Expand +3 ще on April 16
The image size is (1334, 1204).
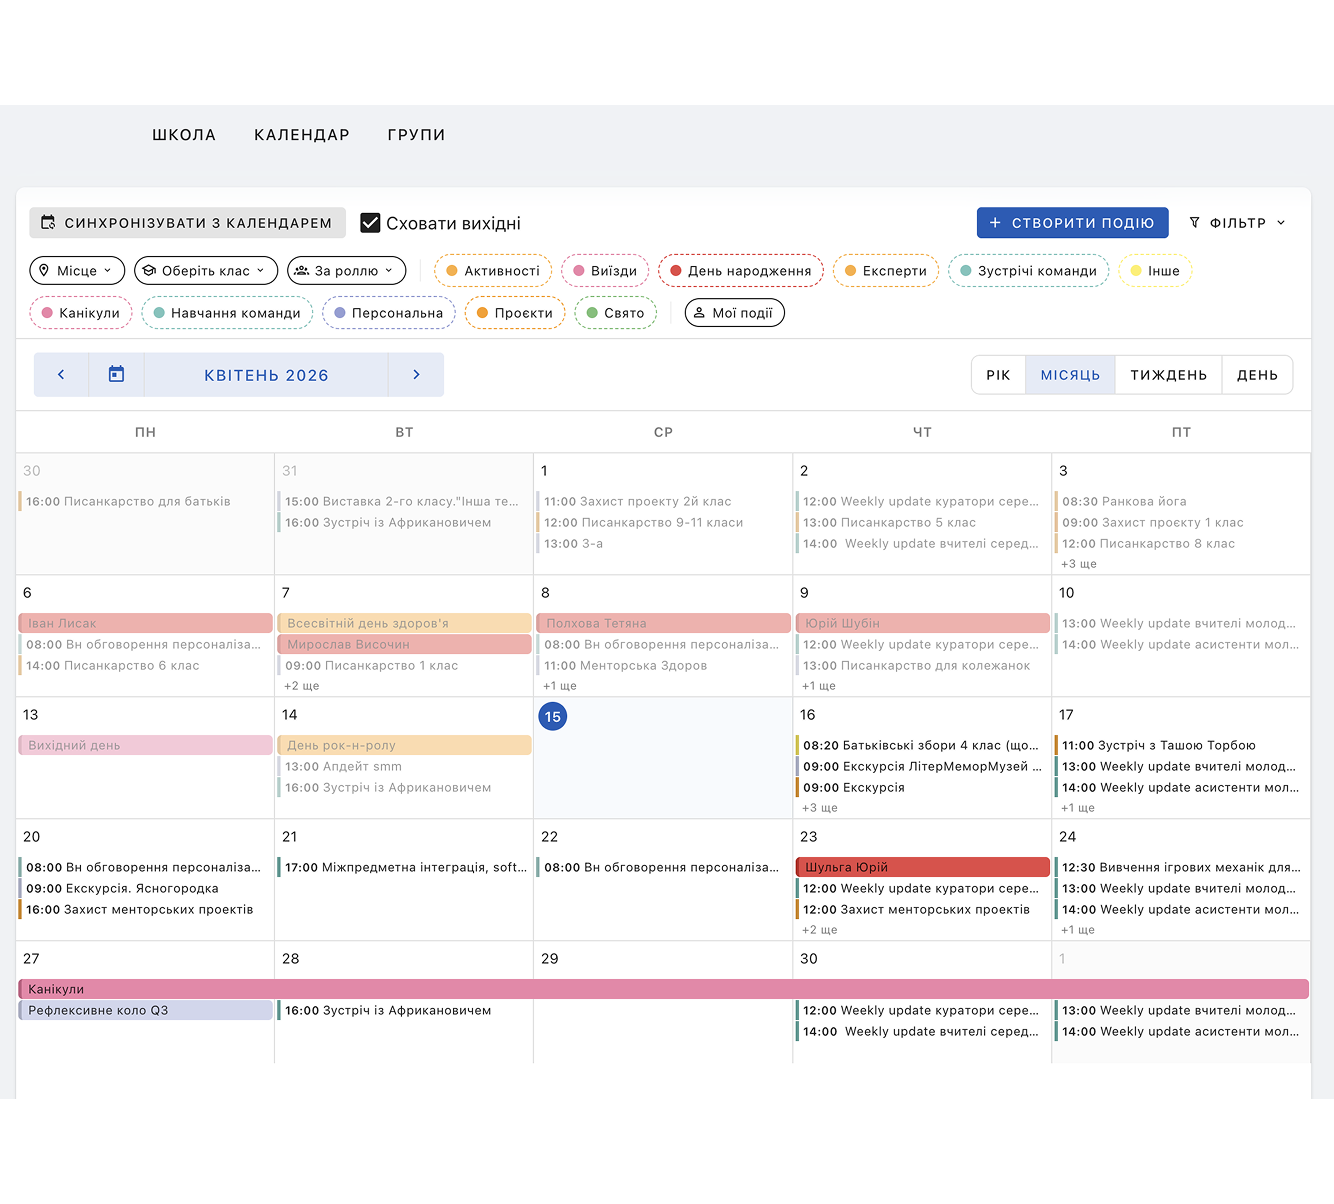819,808
